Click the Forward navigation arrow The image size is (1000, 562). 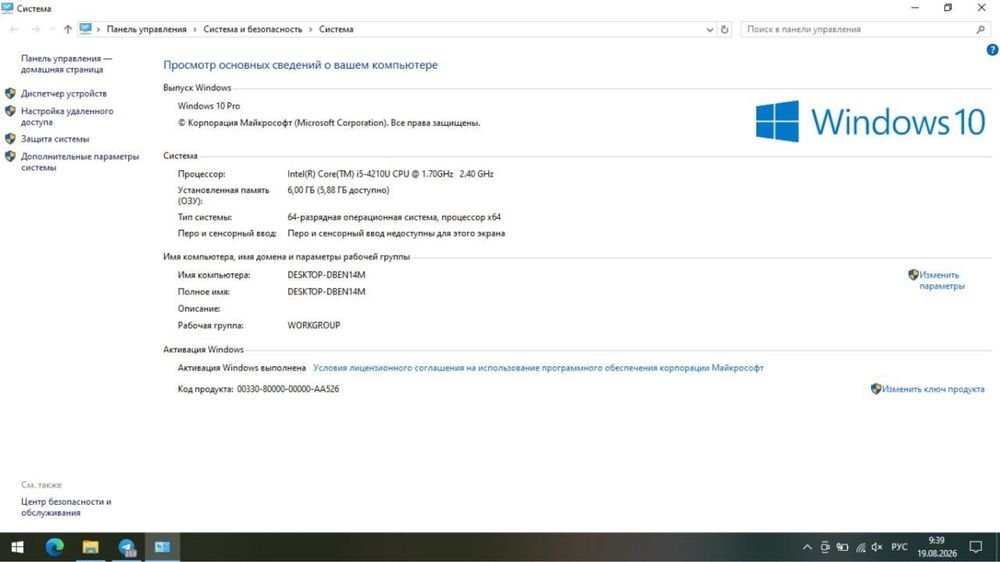point(36,29)
